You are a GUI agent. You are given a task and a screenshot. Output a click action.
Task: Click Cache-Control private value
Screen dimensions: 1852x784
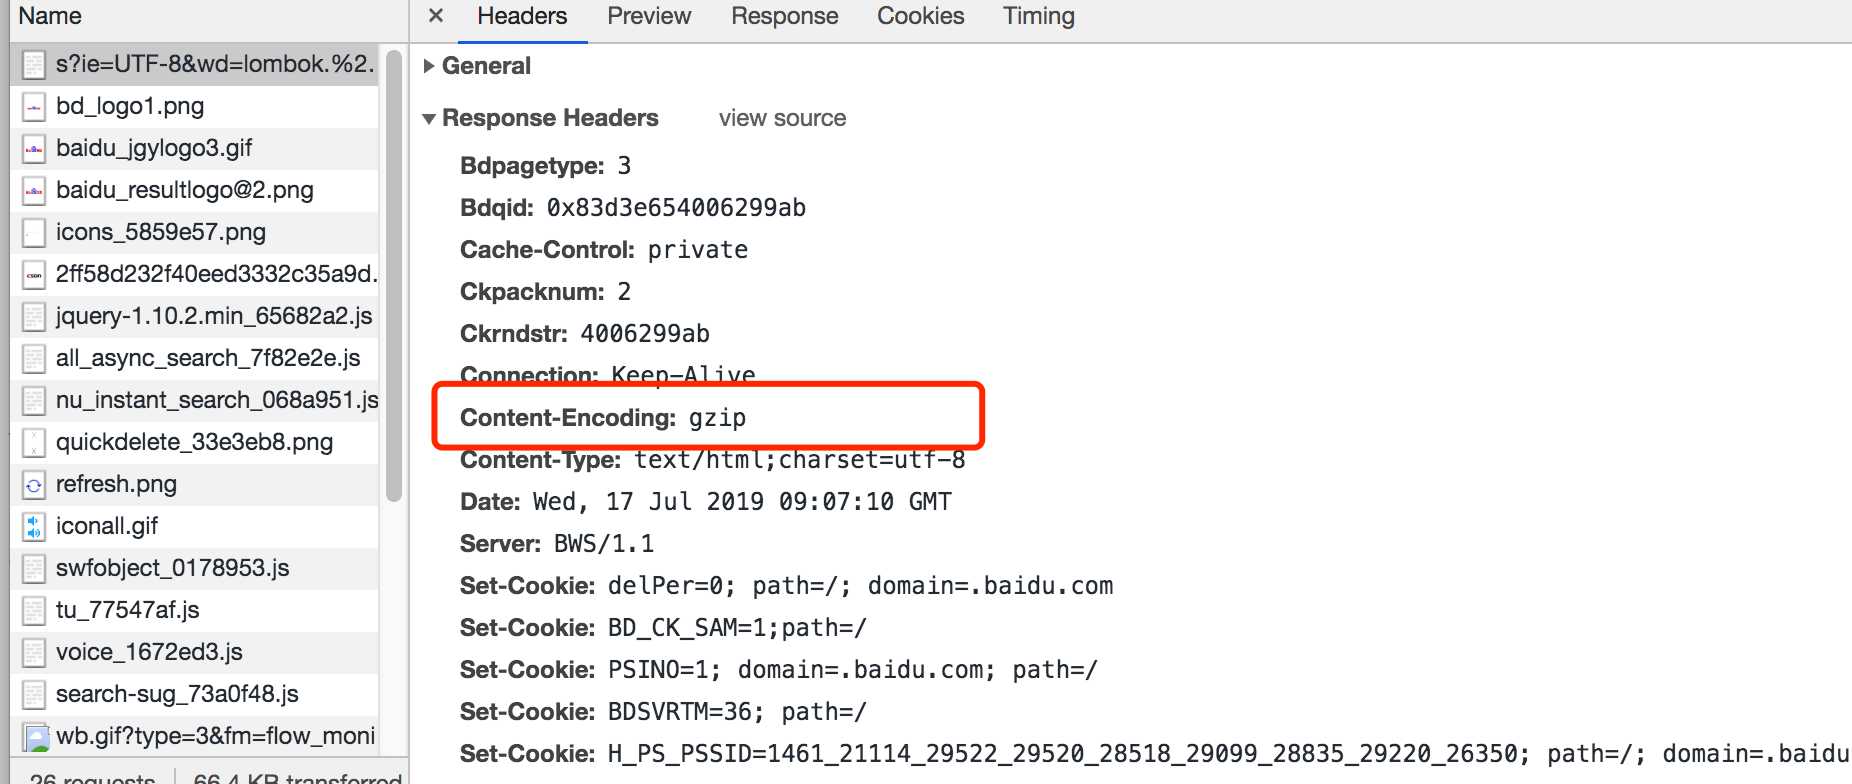pyautogui.click(x=697, y=250)
